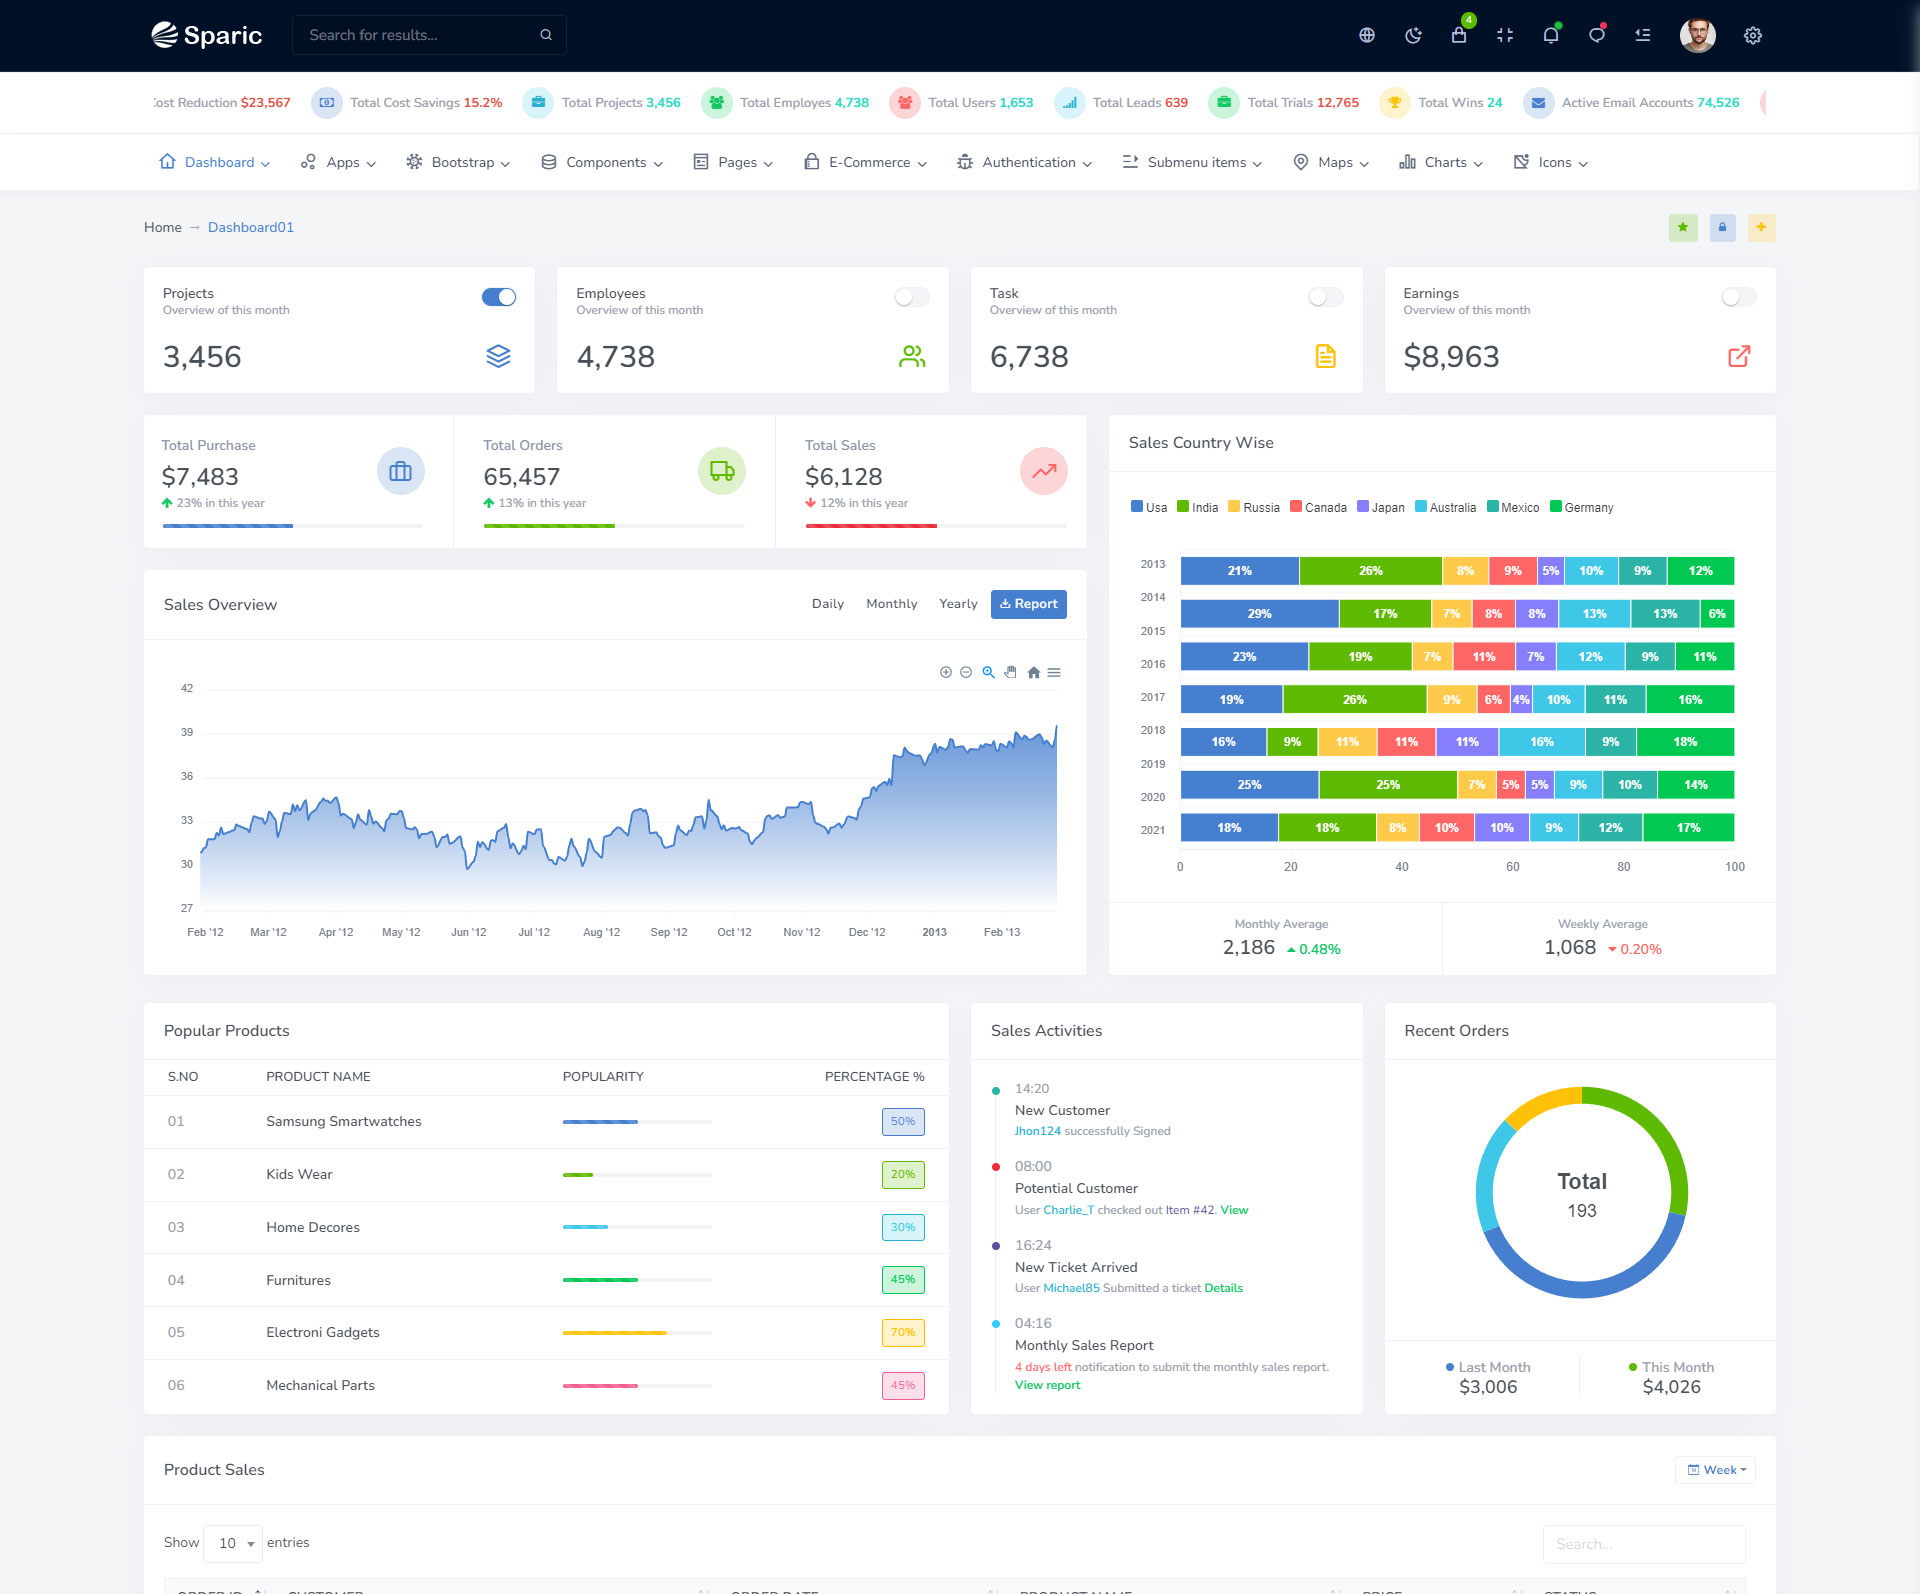Open the entries count dropdown
The width and height of the screenshot is (1920, 1594).
pos(233,1543)
